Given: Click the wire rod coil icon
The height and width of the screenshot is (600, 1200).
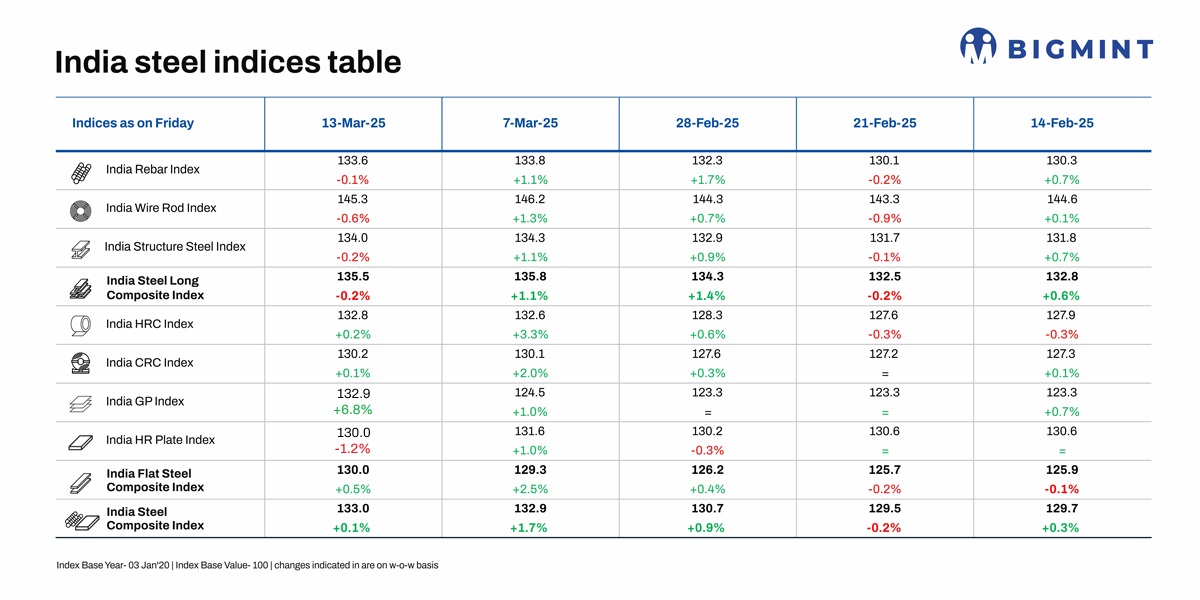Looking at the screenshot, I should [82, 210].
